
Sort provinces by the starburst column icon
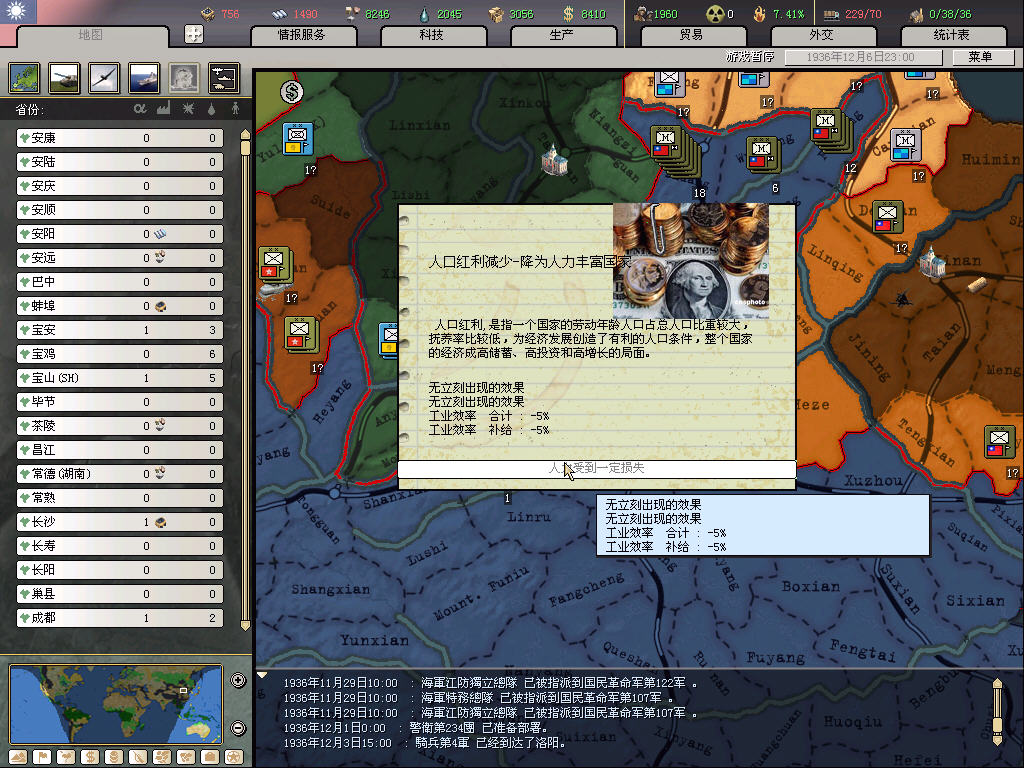click(188, 108)
